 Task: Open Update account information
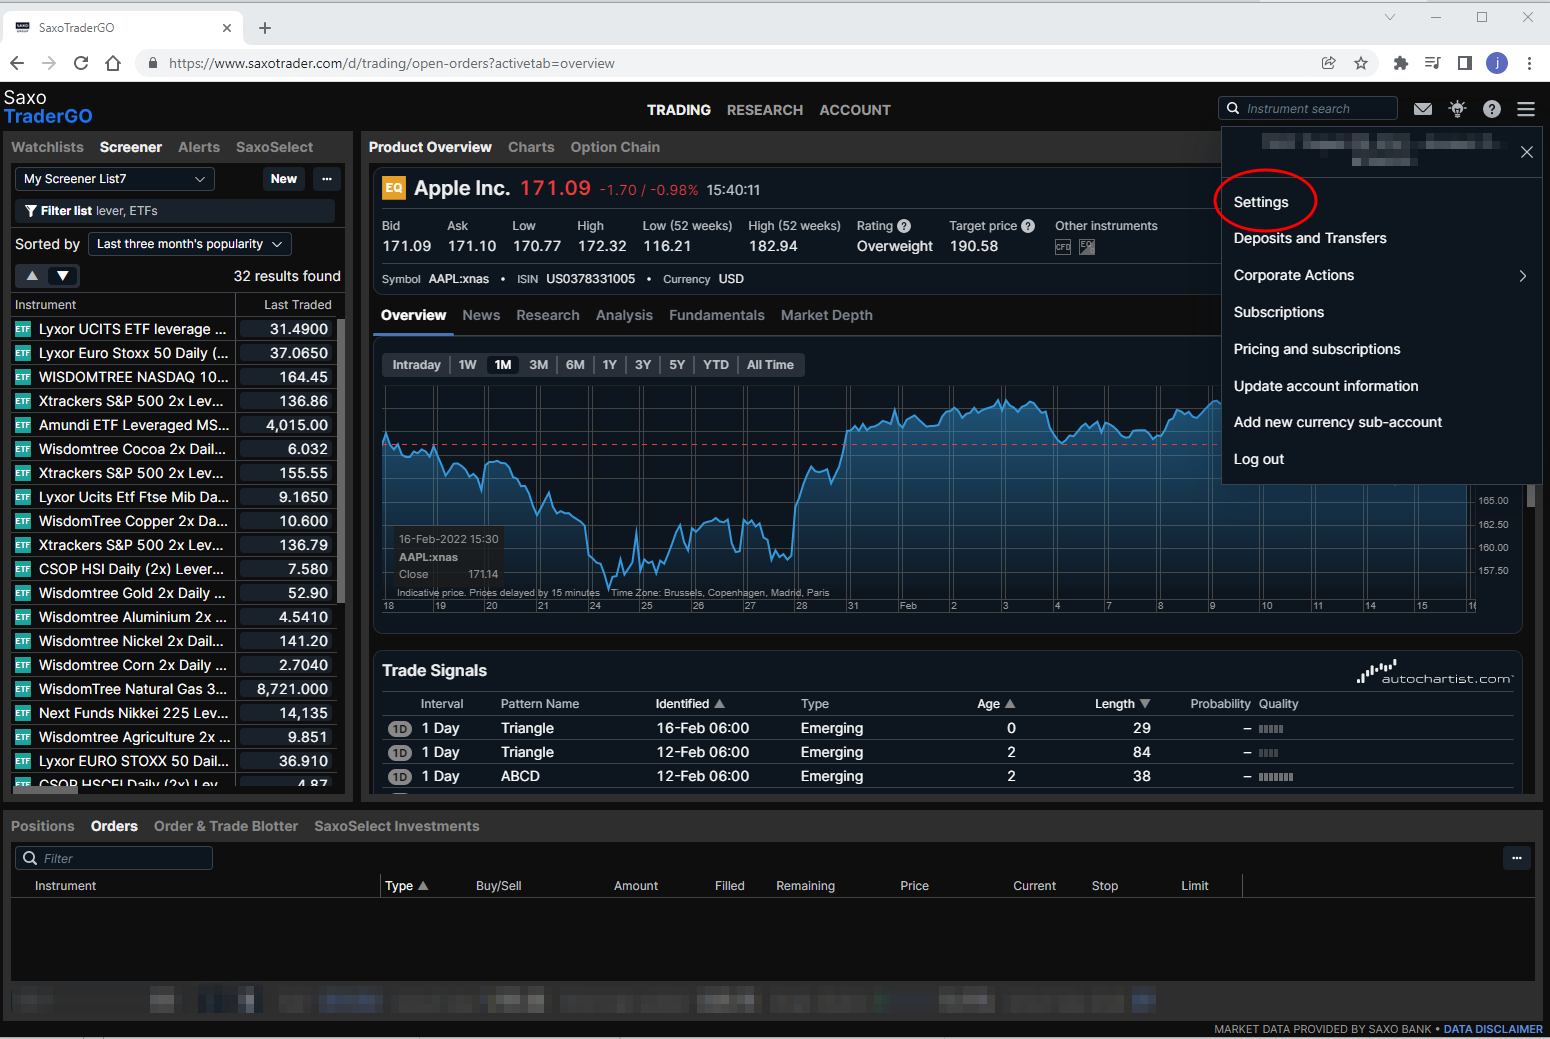tap(1326, 386)
